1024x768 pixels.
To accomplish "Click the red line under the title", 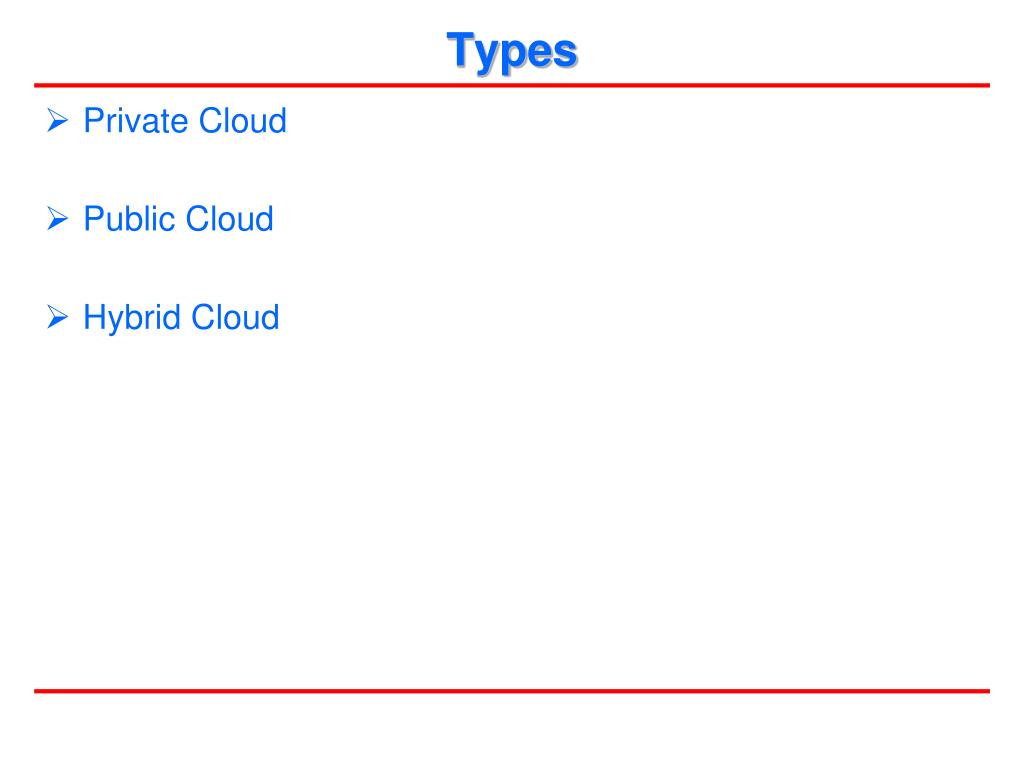I will pyautogui.click(x=512, y=85).
